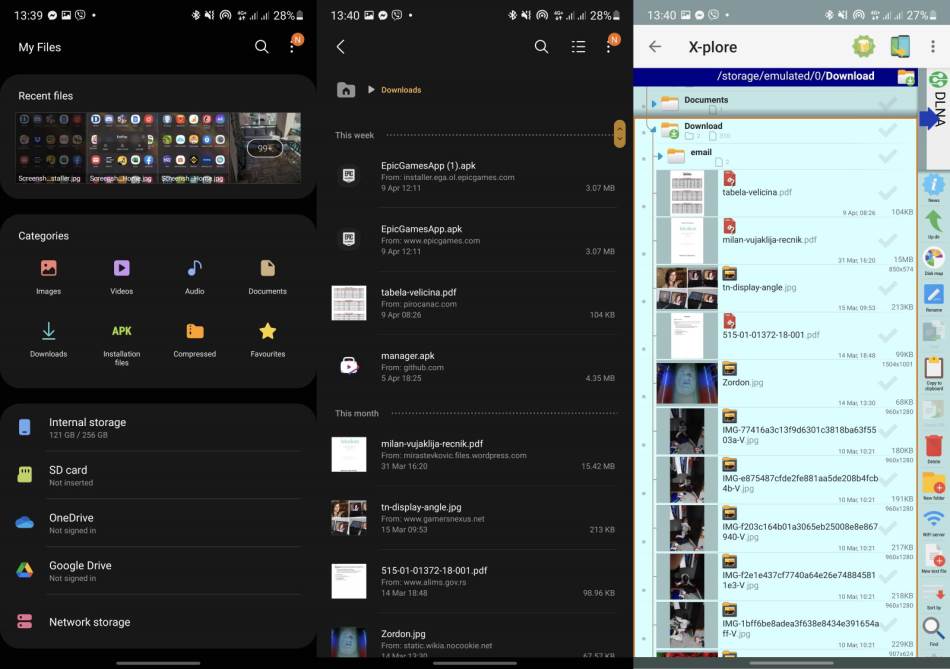Tap the orange fast-scroll handle
Image resolution: width=950 pixels, height=669 pixels.
619,134
